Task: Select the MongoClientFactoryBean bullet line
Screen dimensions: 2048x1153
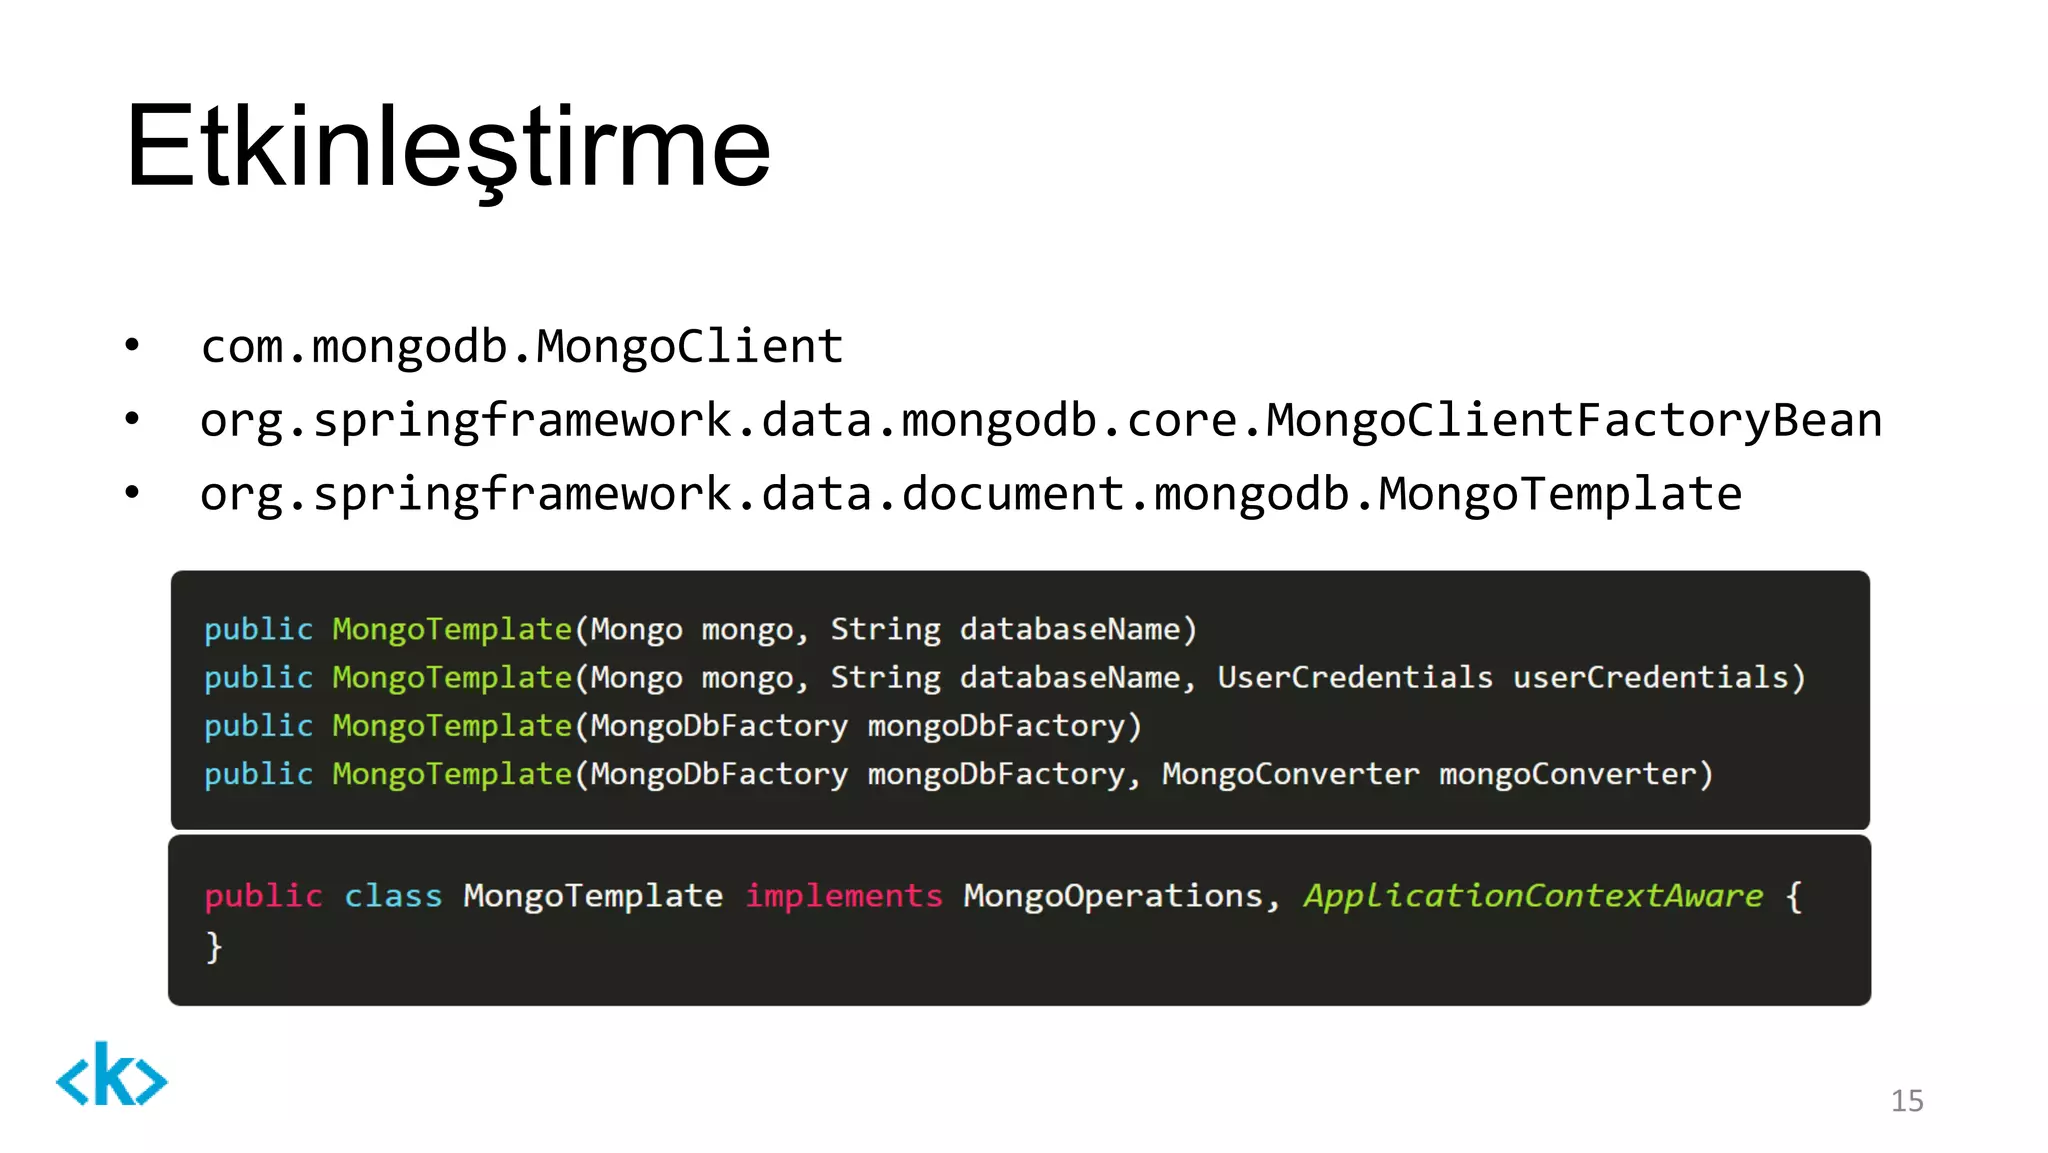Action: tap(1041, 420)
